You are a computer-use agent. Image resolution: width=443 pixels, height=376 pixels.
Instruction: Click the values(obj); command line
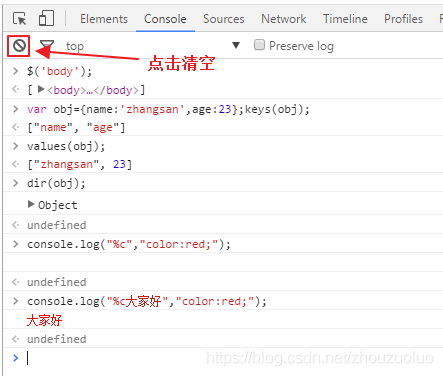pos(66,146)
